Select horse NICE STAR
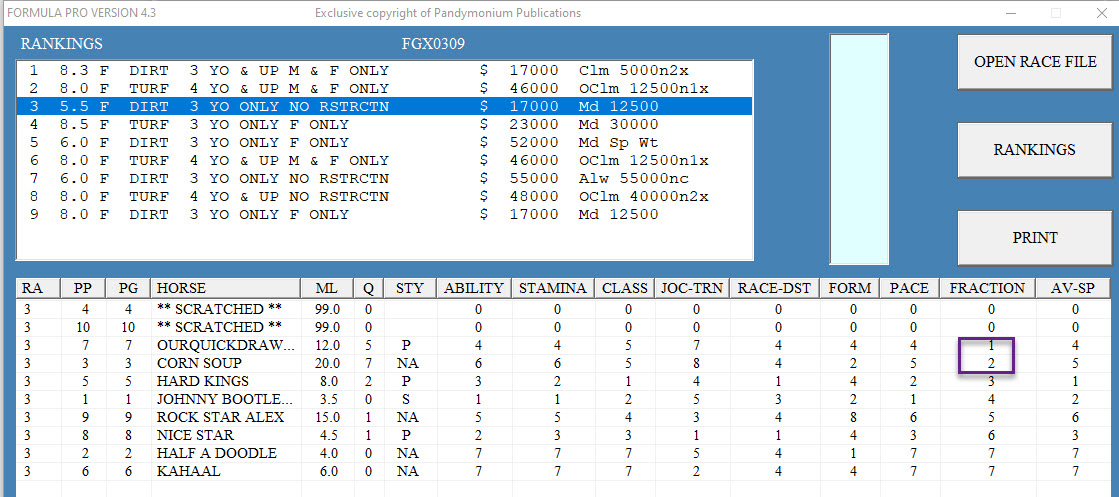 tap(195, 435)
